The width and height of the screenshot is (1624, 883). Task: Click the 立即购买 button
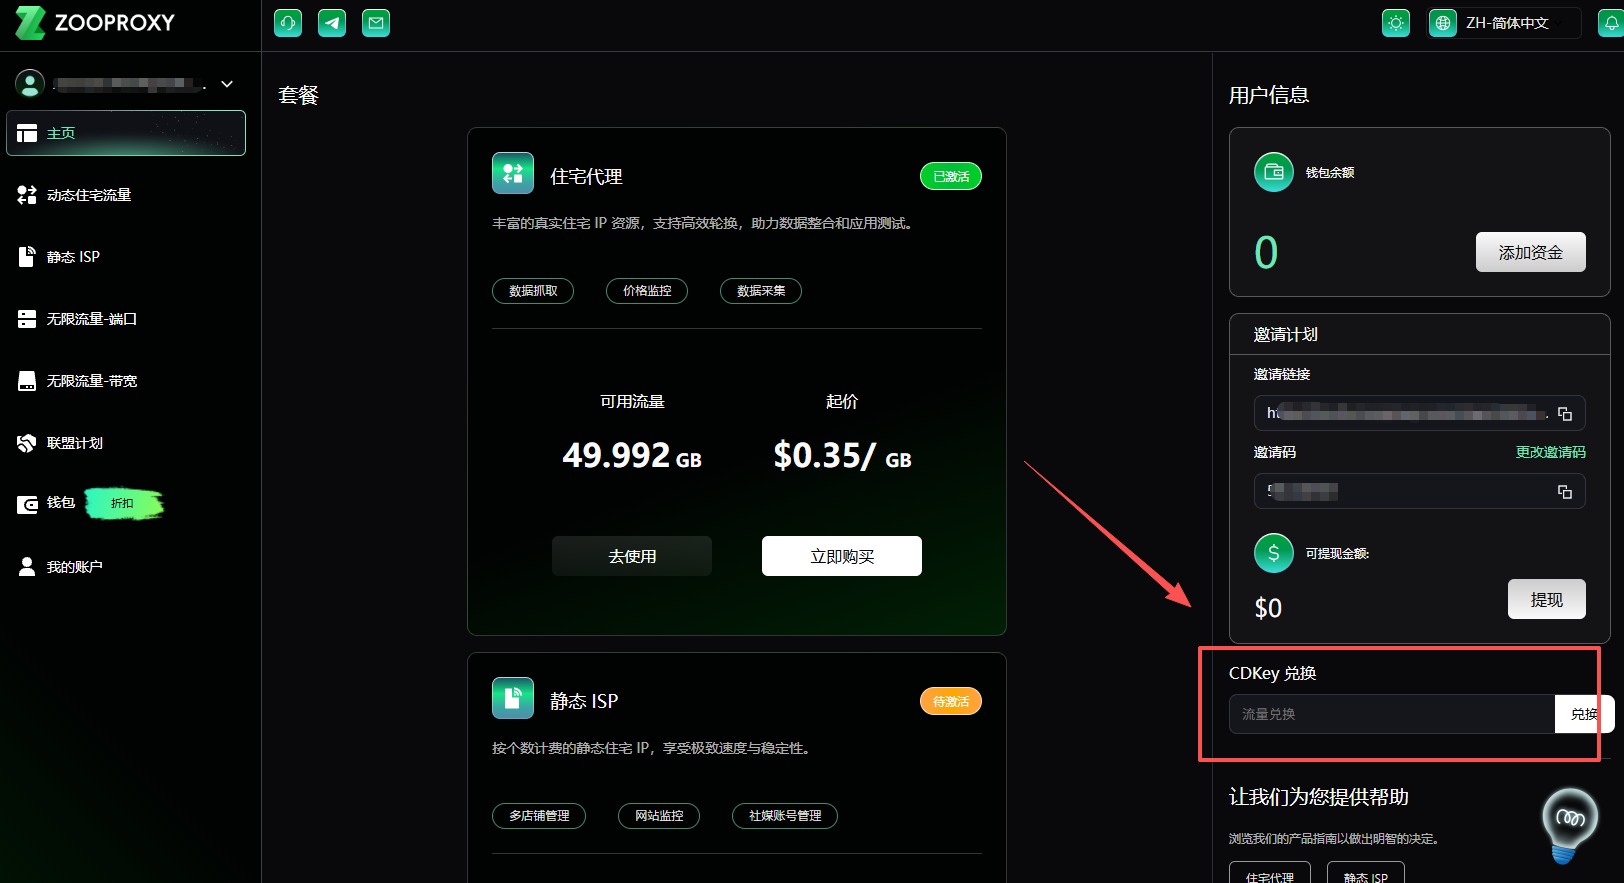click(842, 556)
